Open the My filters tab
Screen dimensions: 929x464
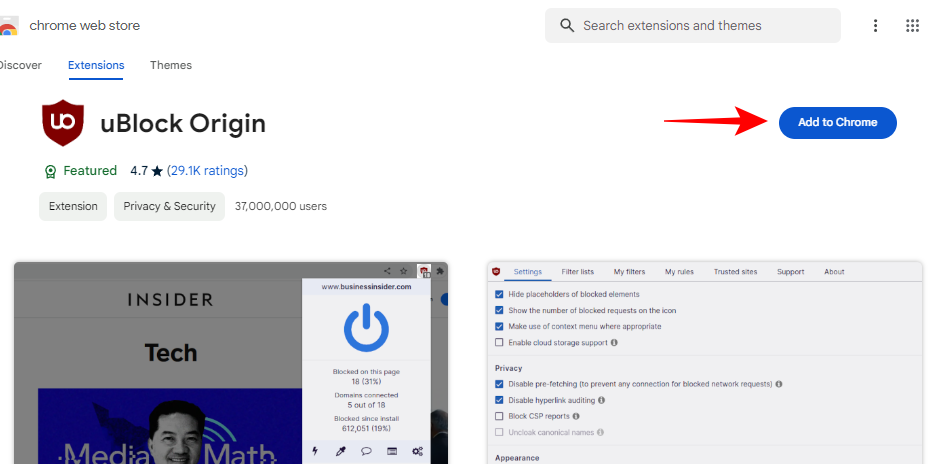[x=629, y=271]
